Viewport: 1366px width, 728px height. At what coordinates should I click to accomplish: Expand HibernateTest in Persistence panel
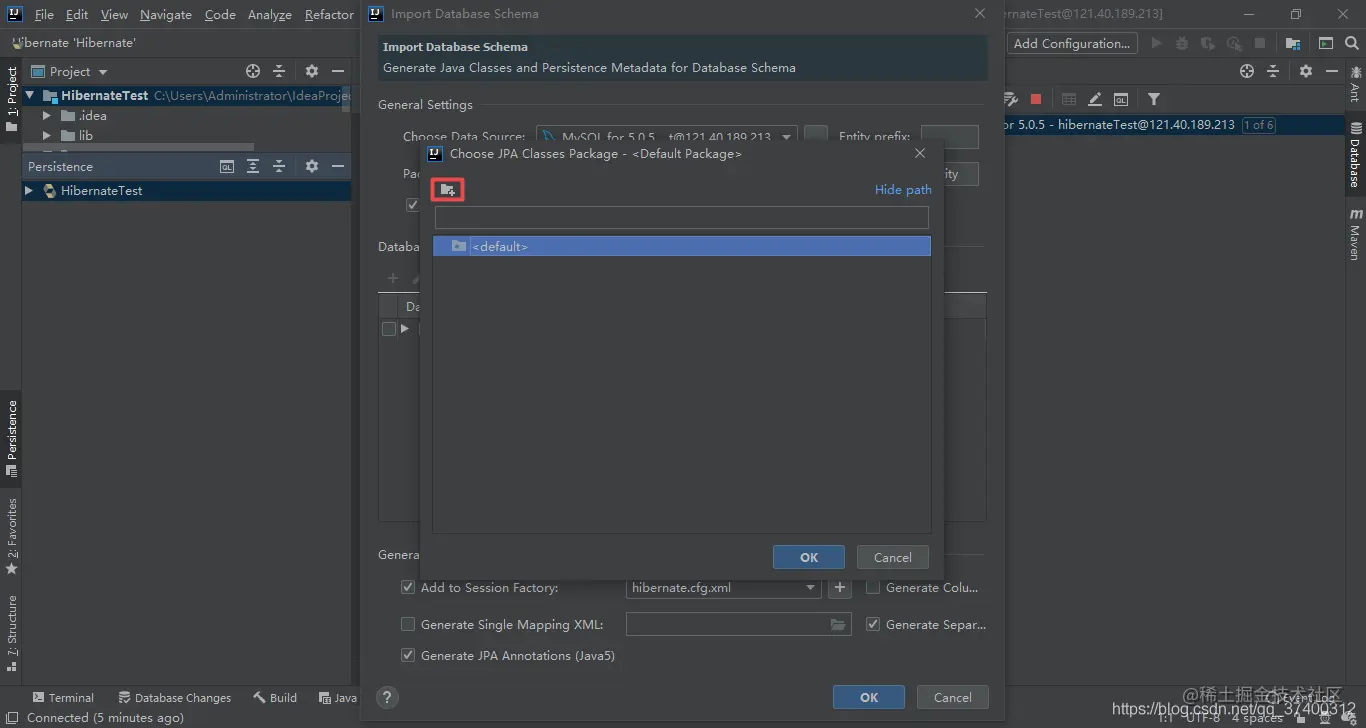pos(29,191)
